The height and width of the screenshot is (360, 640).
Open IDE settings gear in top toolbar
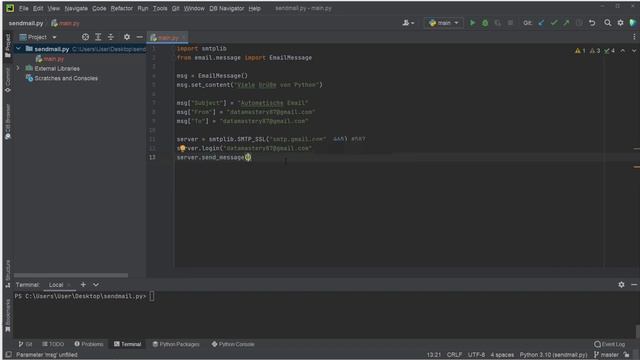point(620,23)
